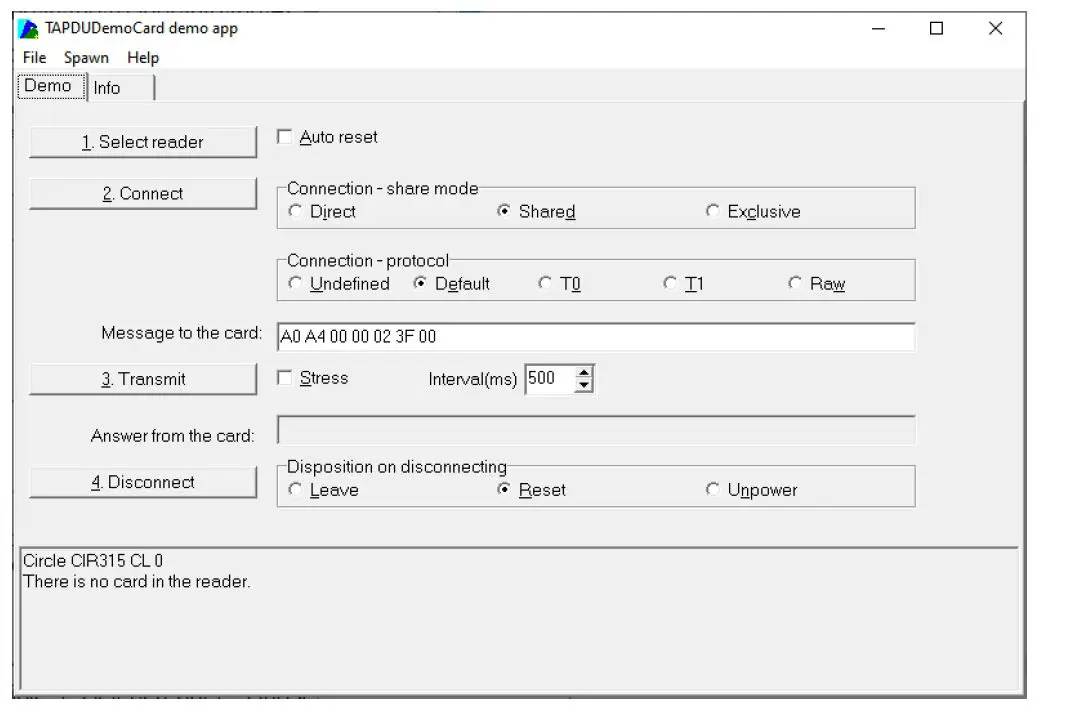
Task: Open the File menu
Action: [34, 58]
